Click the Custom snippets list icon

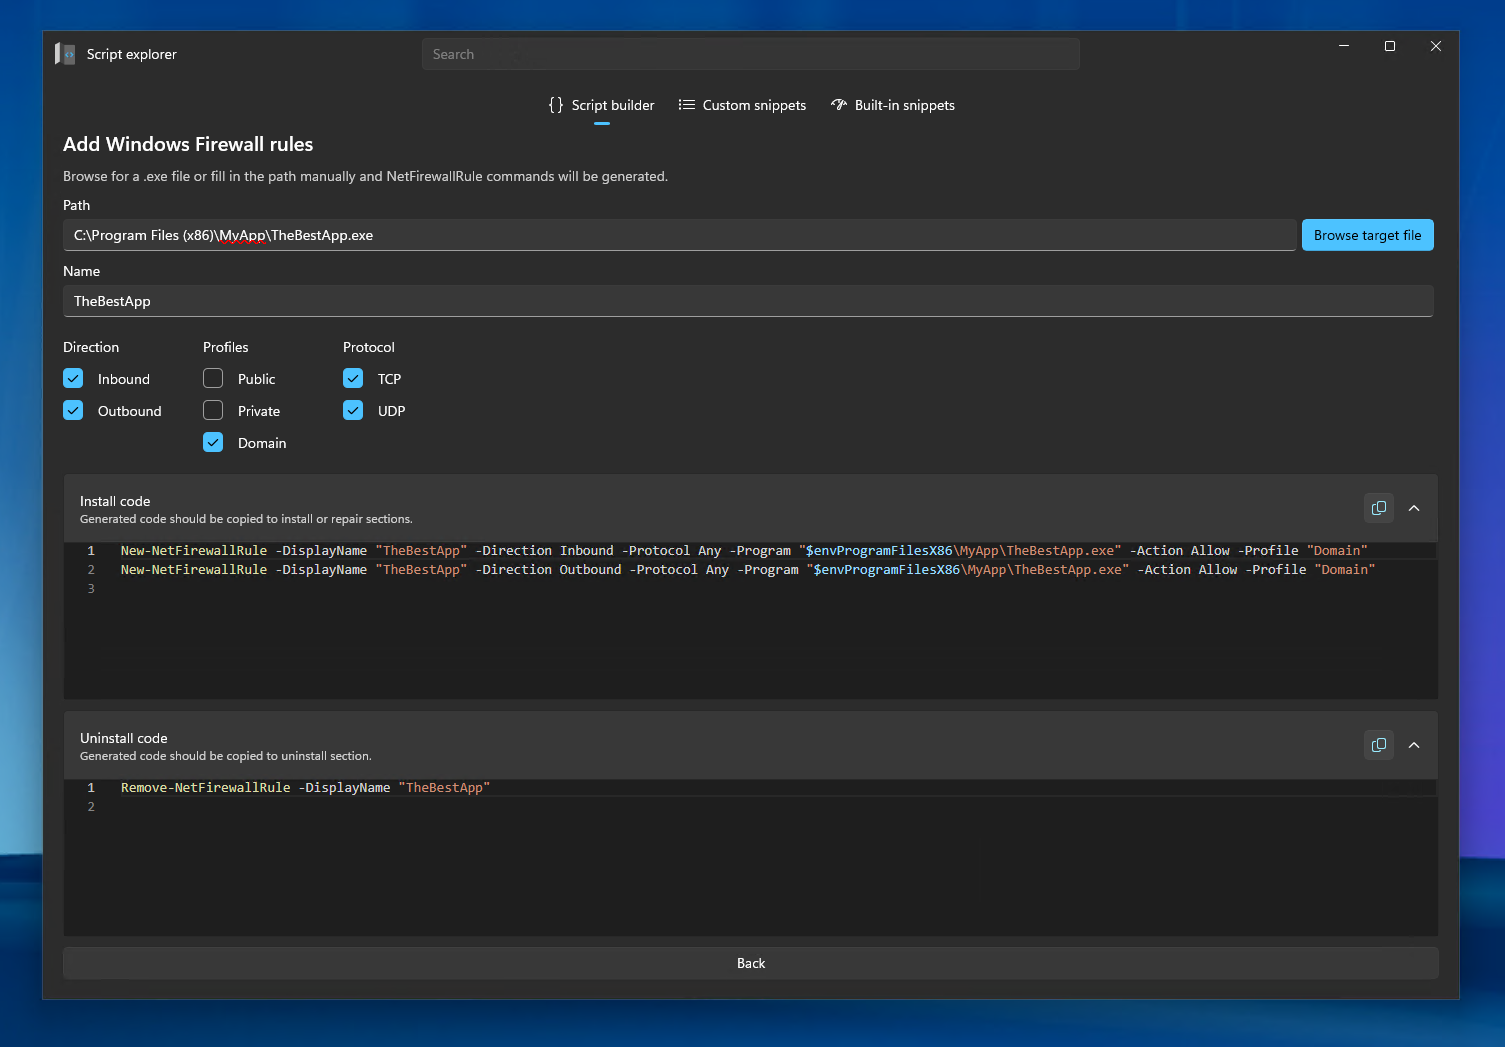point(687,105)
